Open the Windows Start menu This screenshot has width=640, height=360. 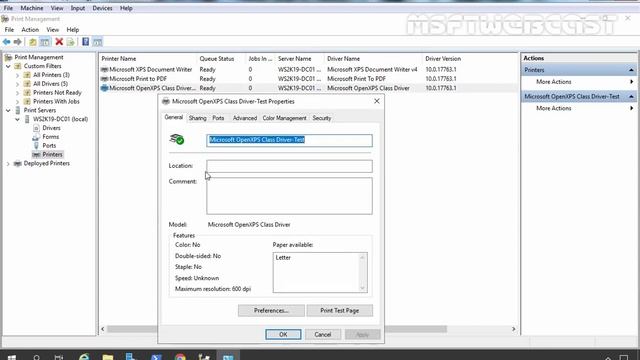click(x=12, y=357)
